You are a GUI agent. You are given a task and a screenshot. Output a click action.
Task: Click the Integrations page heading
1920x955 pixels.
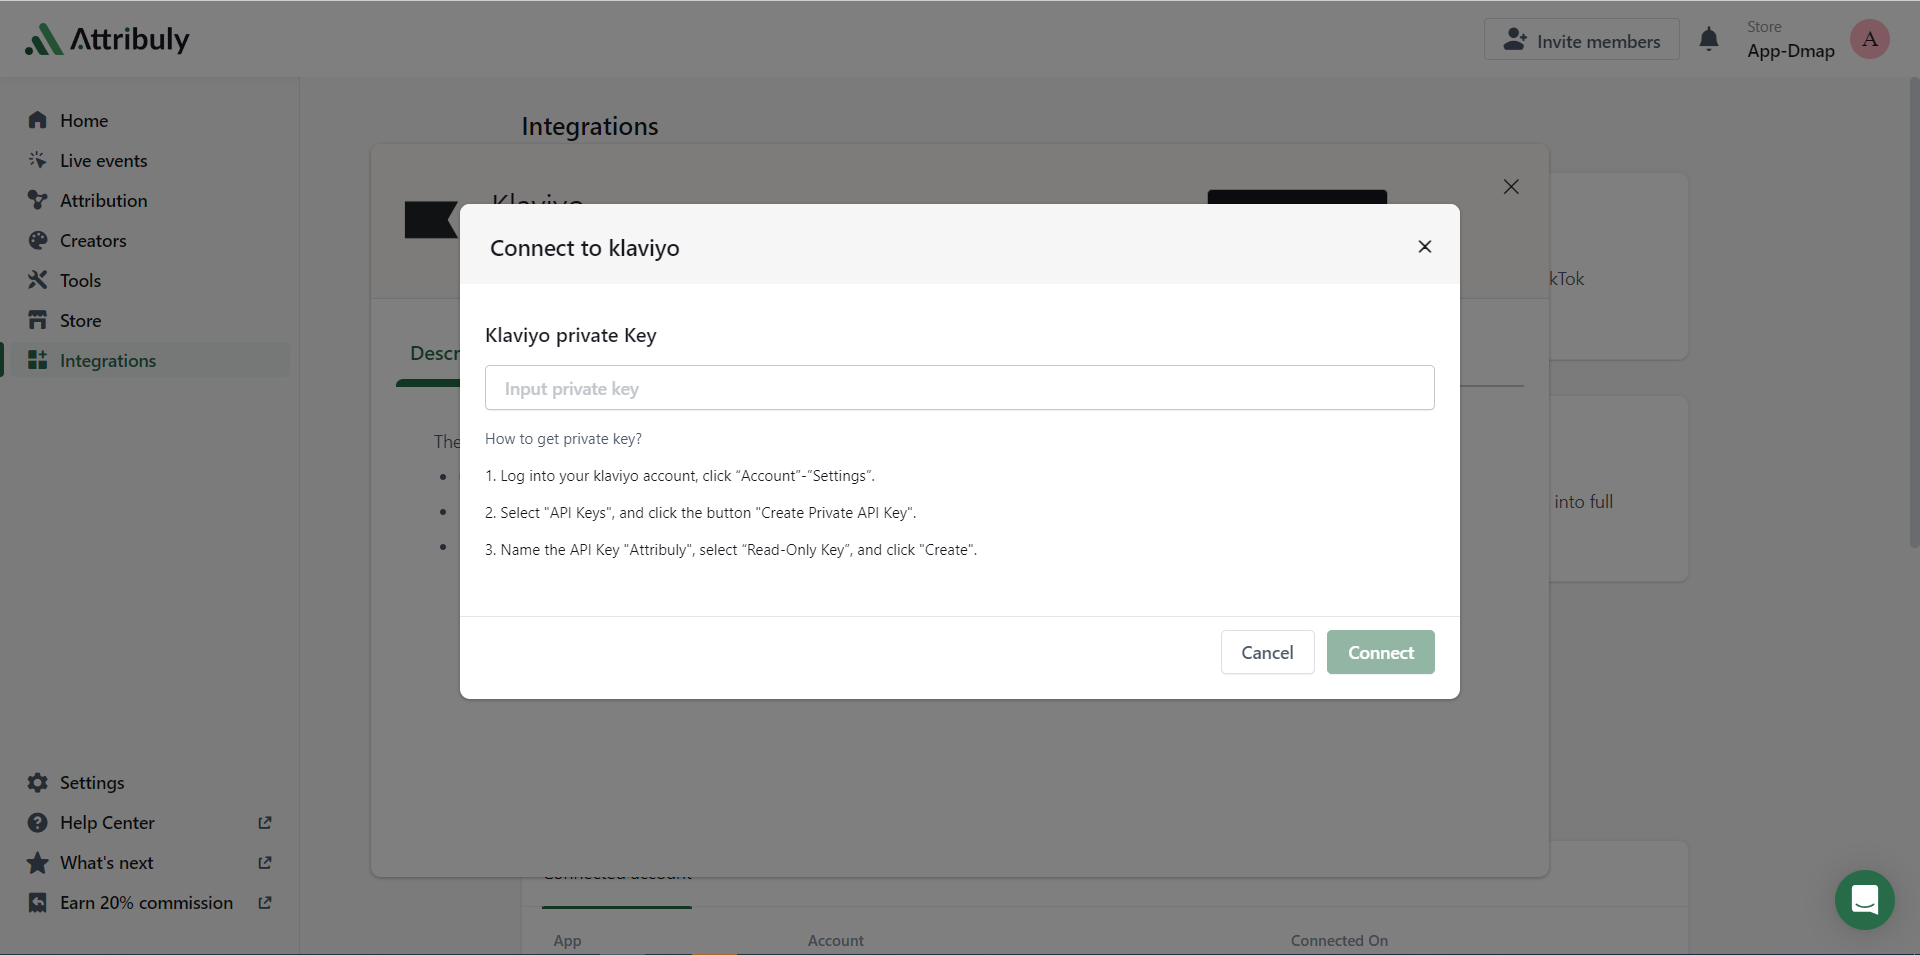(590, 127)
